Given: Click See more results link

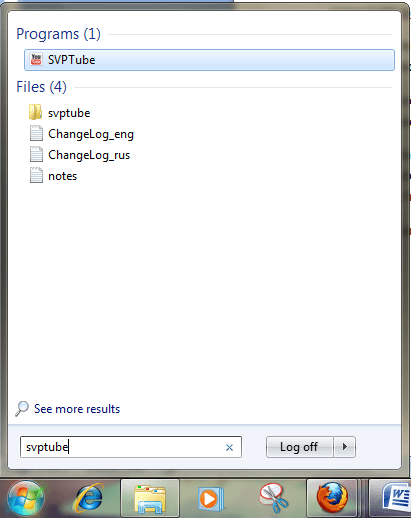Looking at the screenshot, I should click(77, 409).
